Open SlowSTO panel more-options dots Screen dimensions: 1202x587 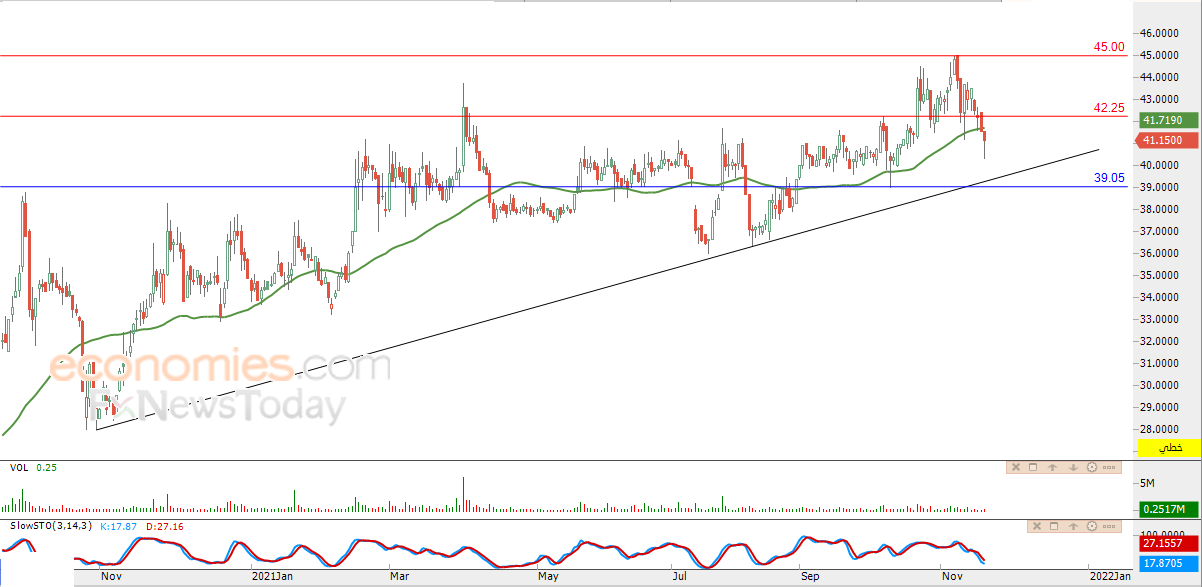point(1109,526)
